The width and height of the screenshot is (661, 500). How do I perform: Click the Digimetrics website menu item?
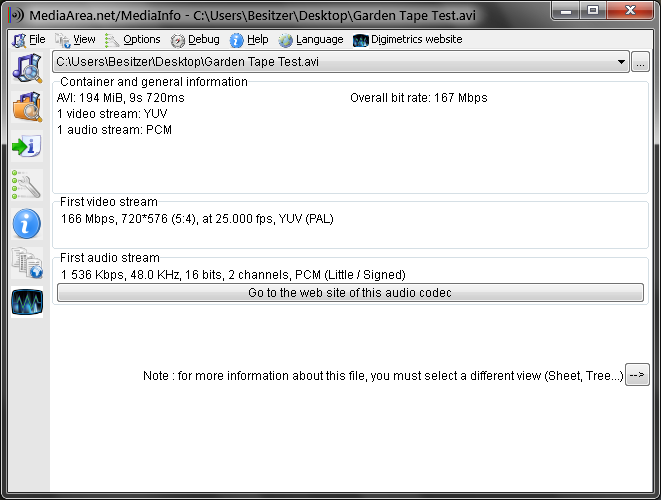[408, 40]
